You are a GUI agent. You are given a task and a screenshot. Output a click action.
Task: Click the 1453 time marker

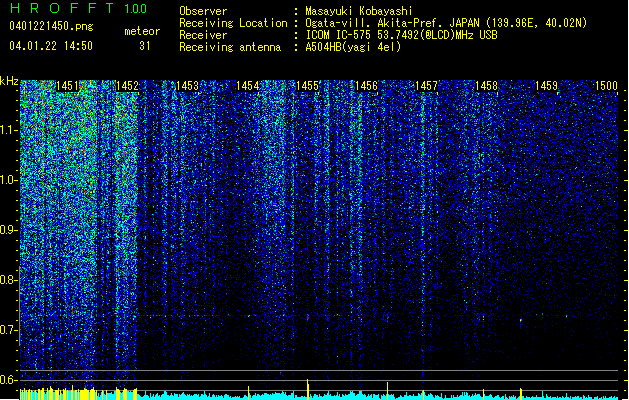click(x=187, y=86)
